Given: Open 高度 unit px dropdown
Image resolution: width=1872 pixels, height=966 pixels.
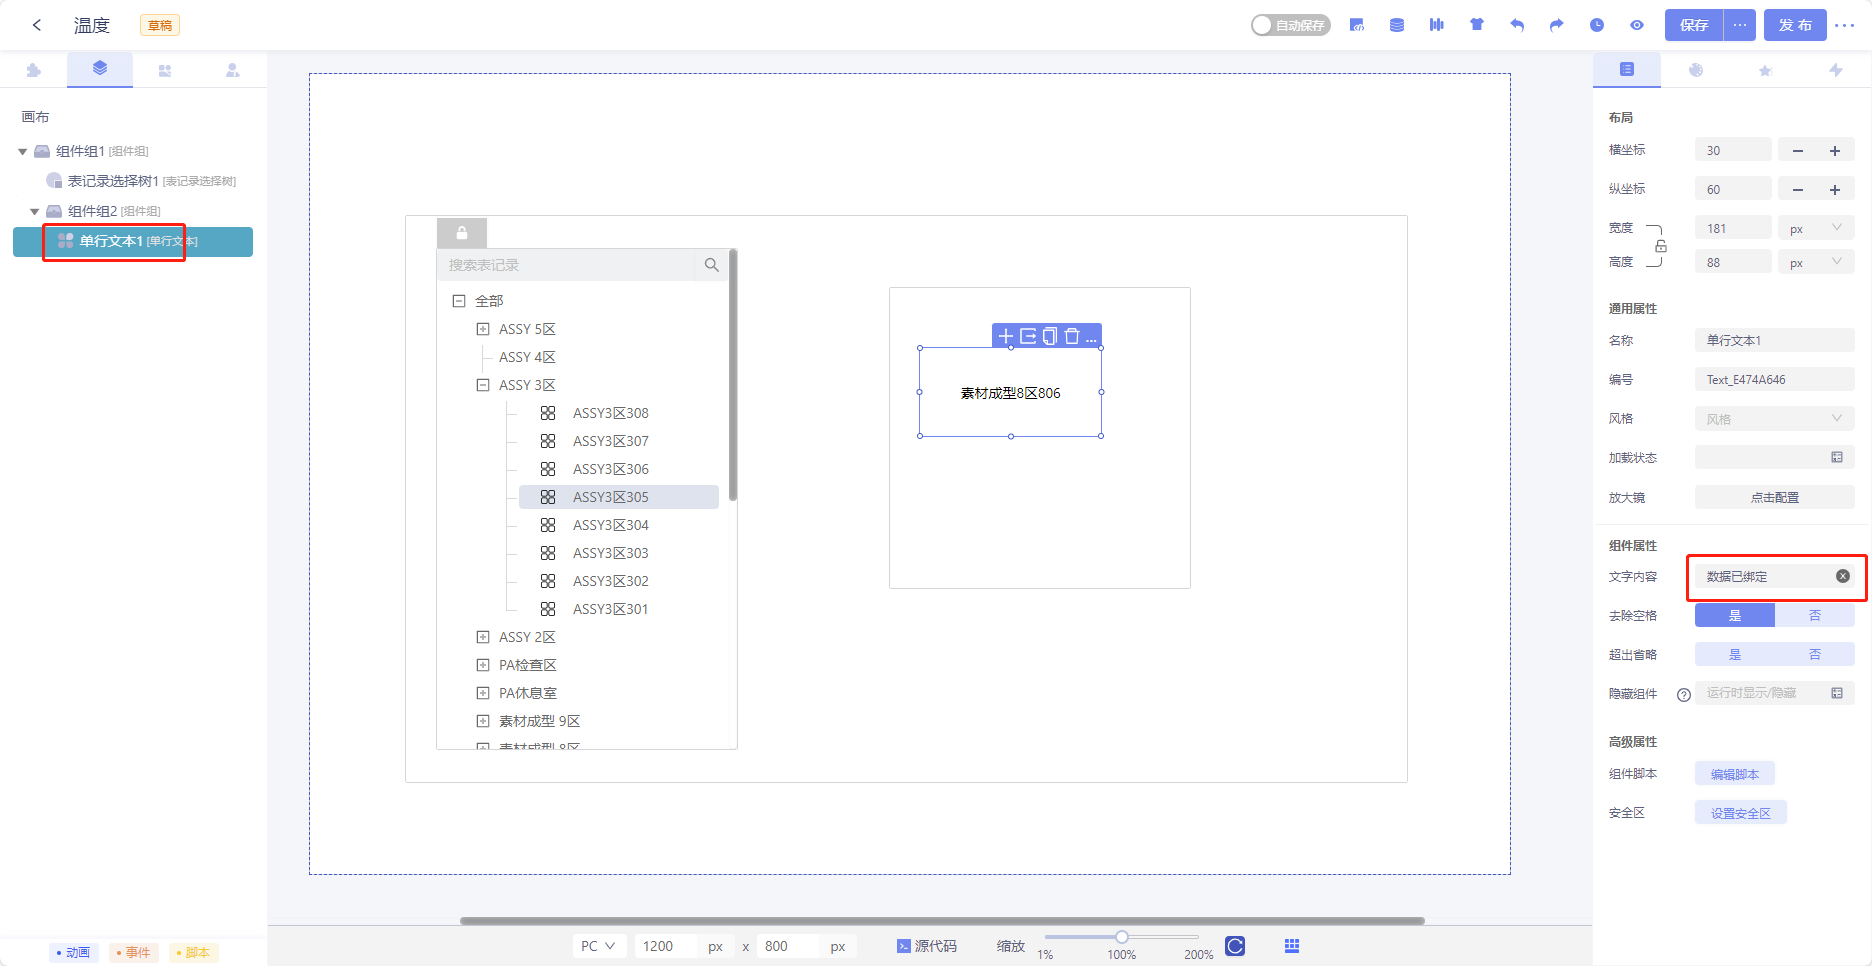Looking at the screenshot, I should (1816, 263).
